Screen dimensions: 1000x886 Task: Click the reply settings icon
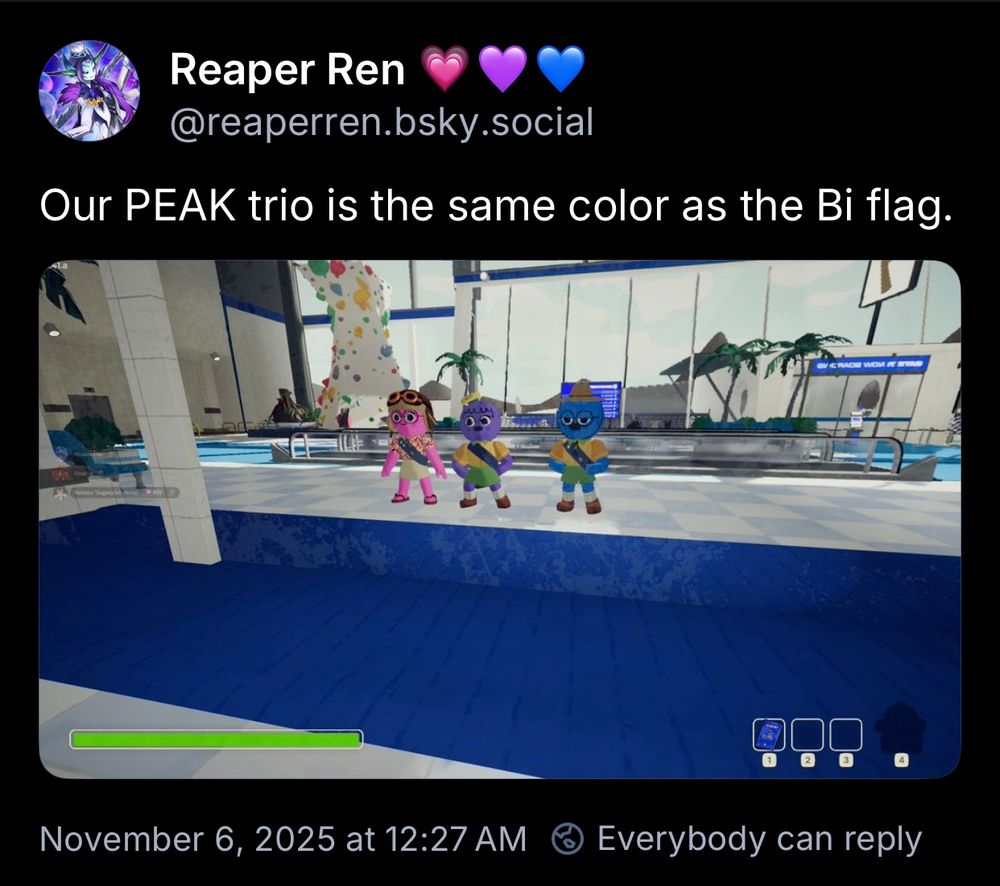568,839
